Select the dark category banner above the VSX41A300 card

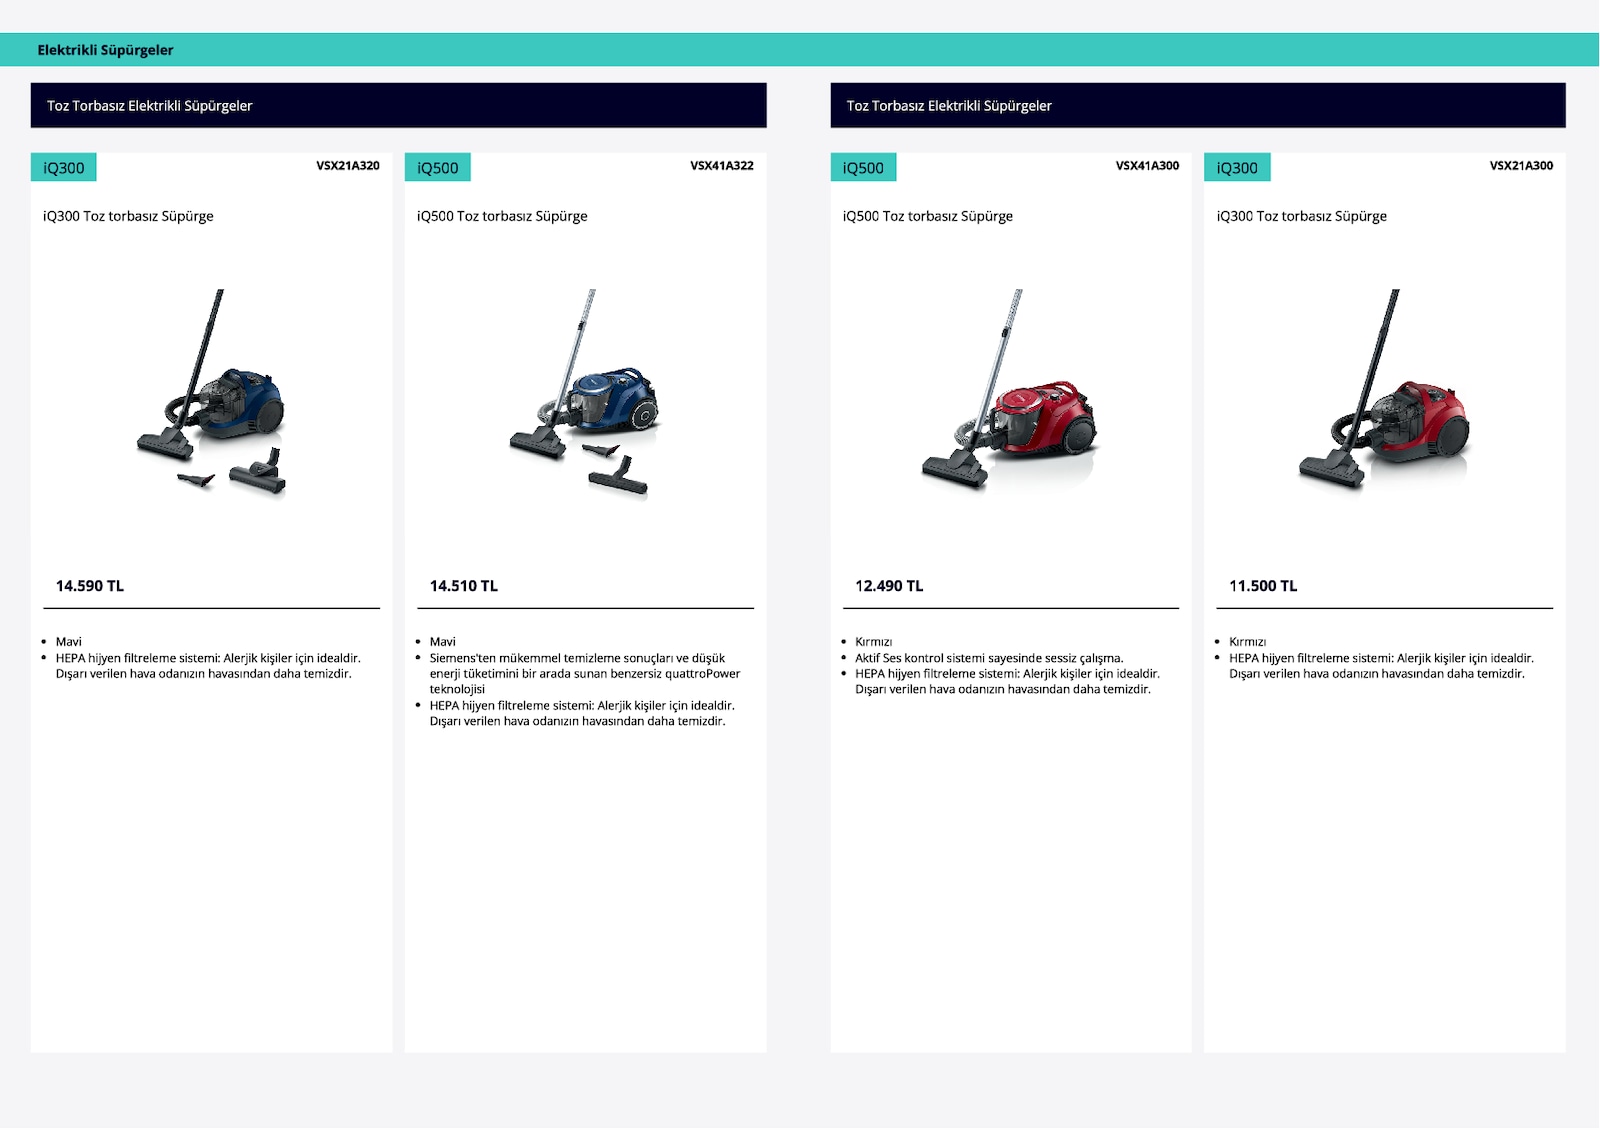point(1198,105)
